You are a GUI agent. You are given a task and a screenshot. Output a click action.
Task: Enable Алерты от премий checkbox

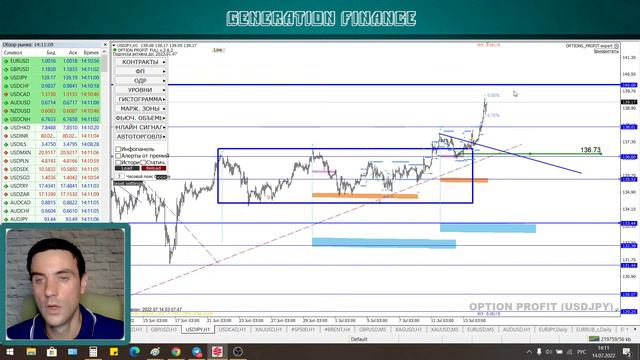[x=118, y=156]
